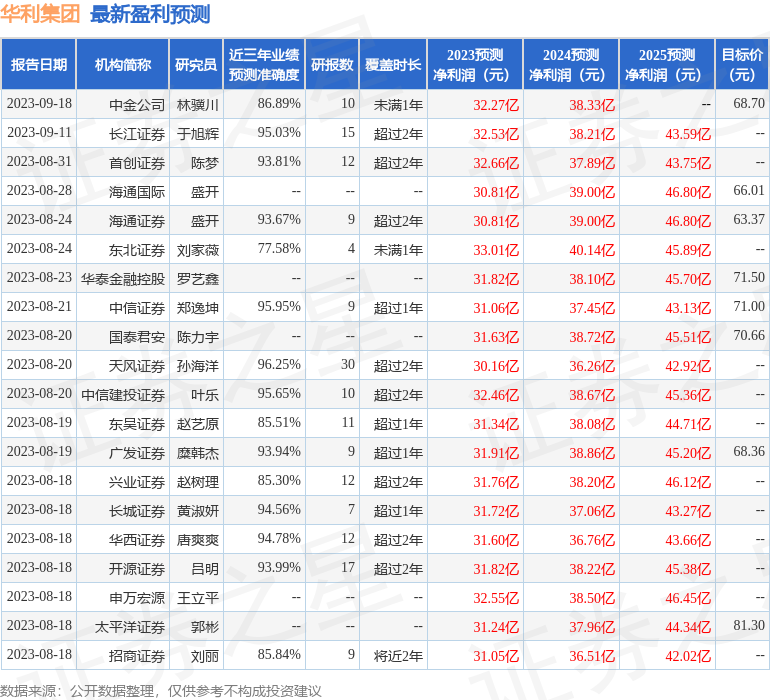Click accuracy value 86.89%
The image size is (770, 700).
click(279, 104)
